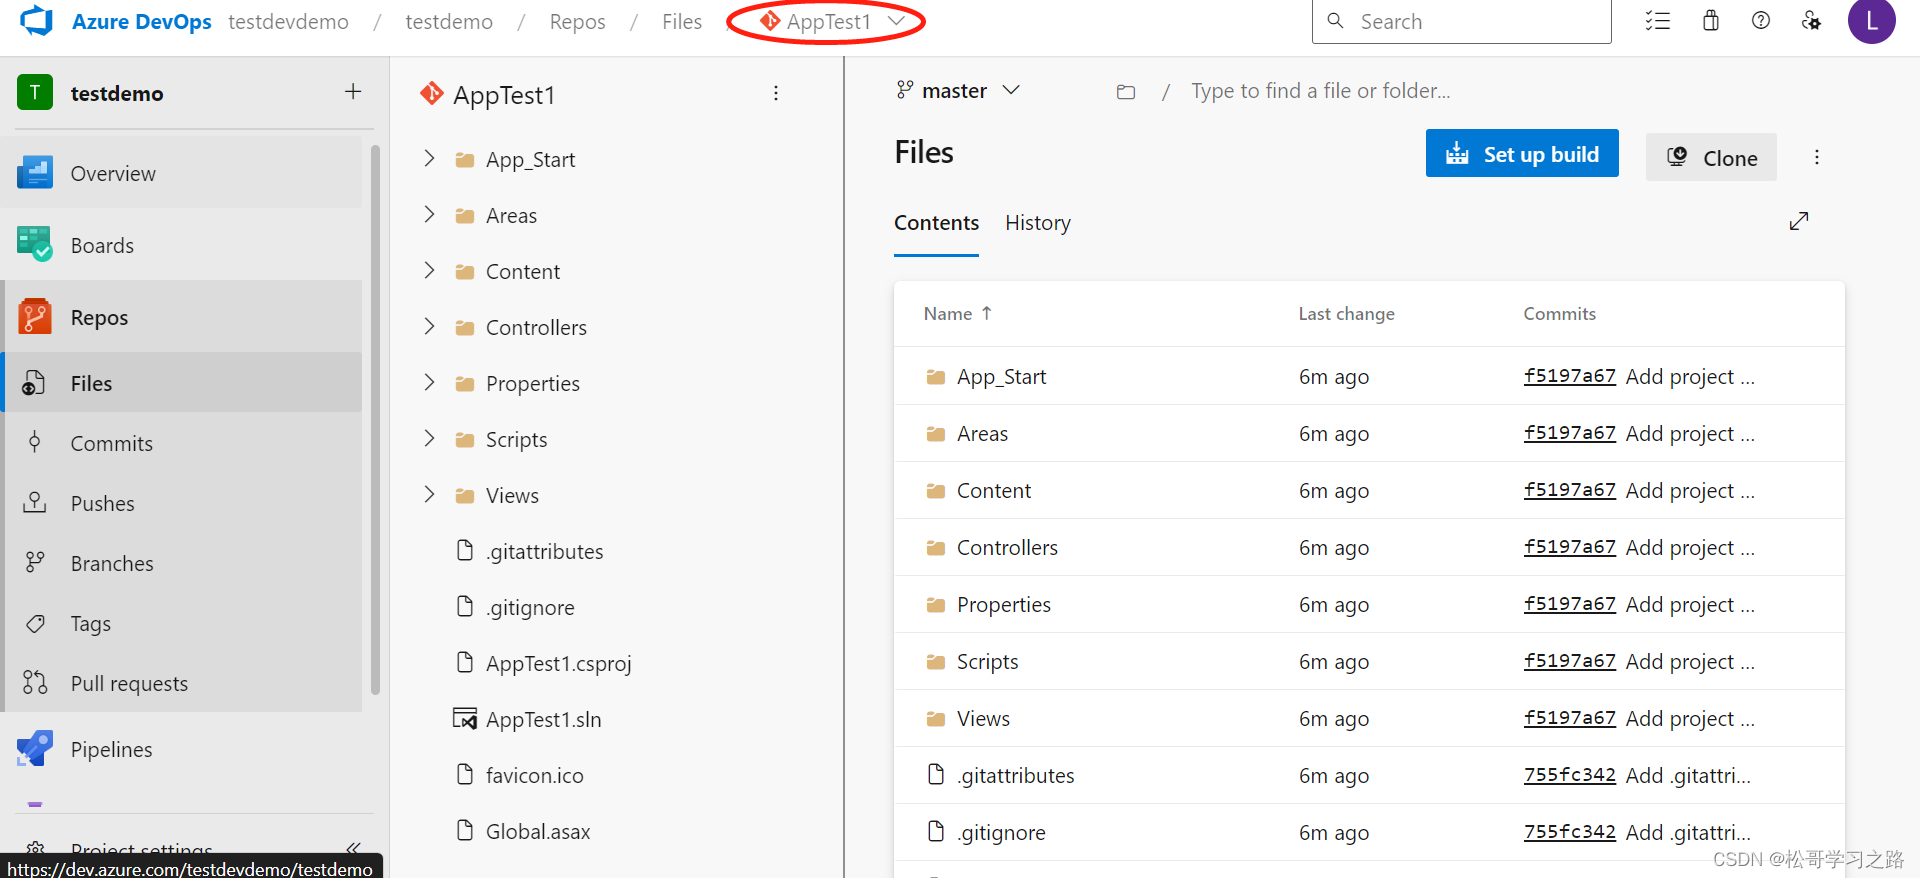The image size is (1920, 878).
Task: Click testdevdemo organization breadcrumb link
Action: 288,21
